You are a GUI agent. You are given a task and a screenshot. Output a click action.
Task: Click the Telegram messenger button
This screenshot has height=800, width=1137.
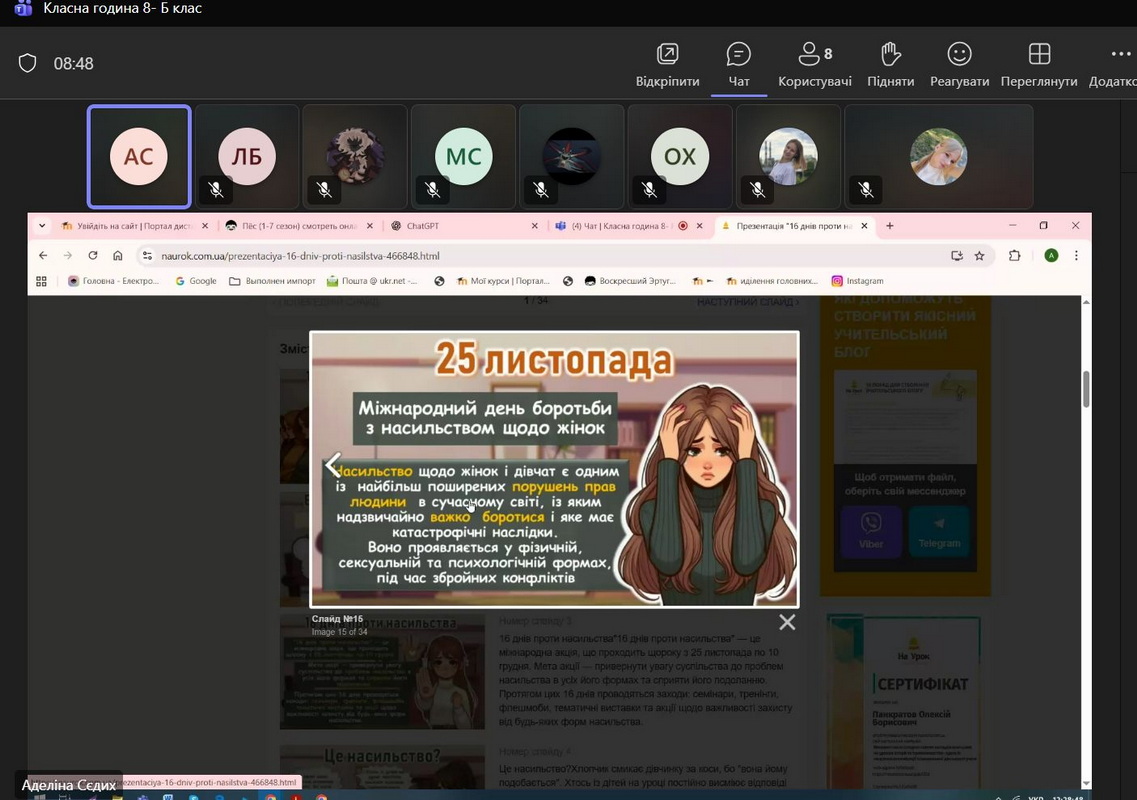pyautogui.click(x=939, y=530)
